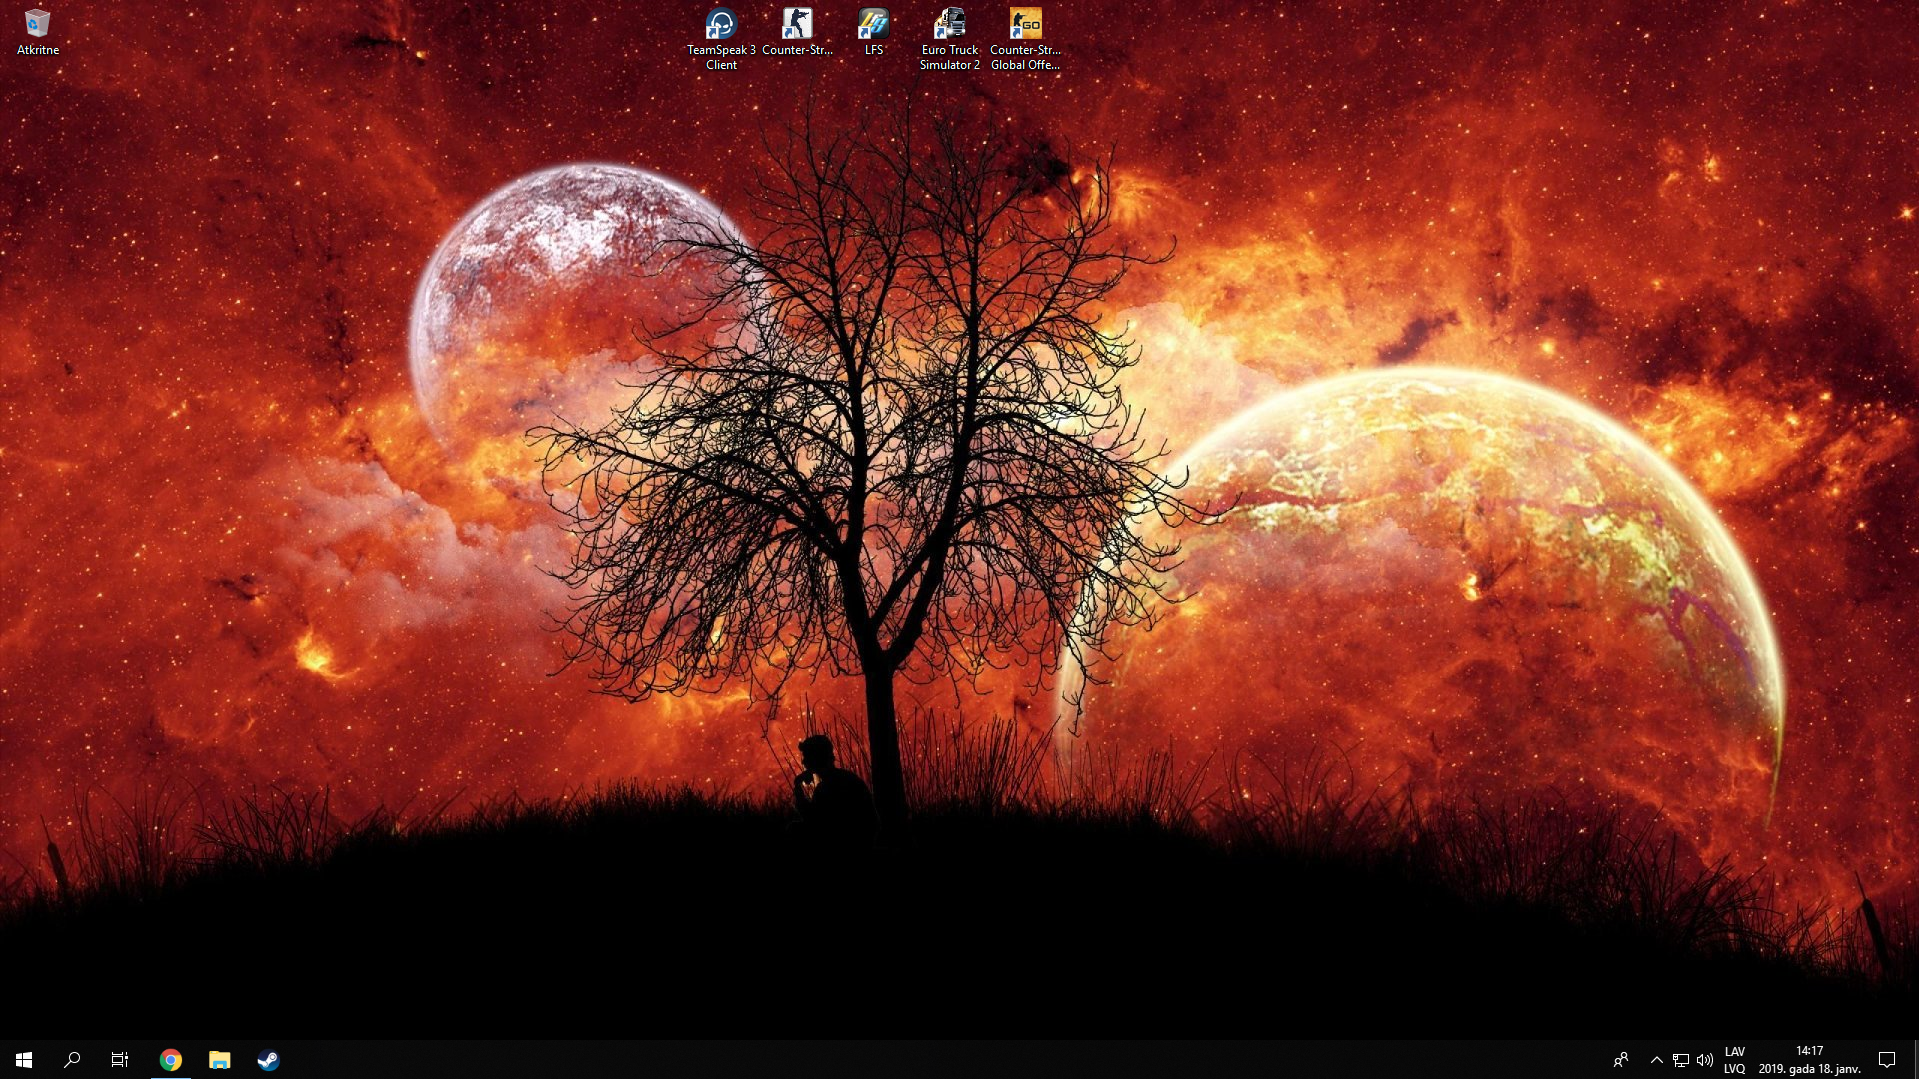Open taskbar search magnifier

coord(72,1060)
